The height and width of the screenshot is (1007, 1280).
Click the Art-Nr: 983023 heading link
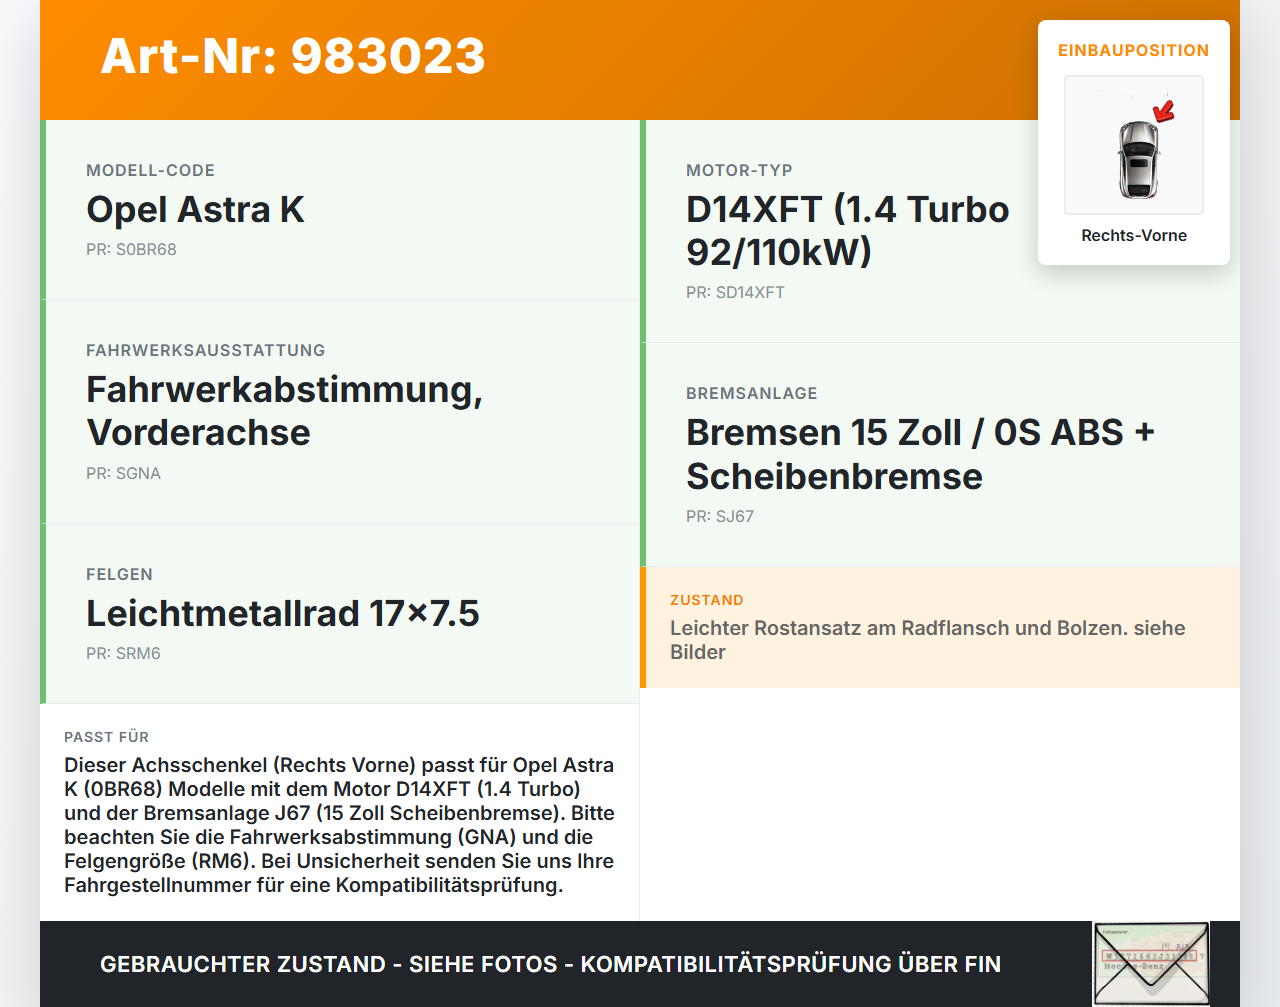tap(292, 58)
